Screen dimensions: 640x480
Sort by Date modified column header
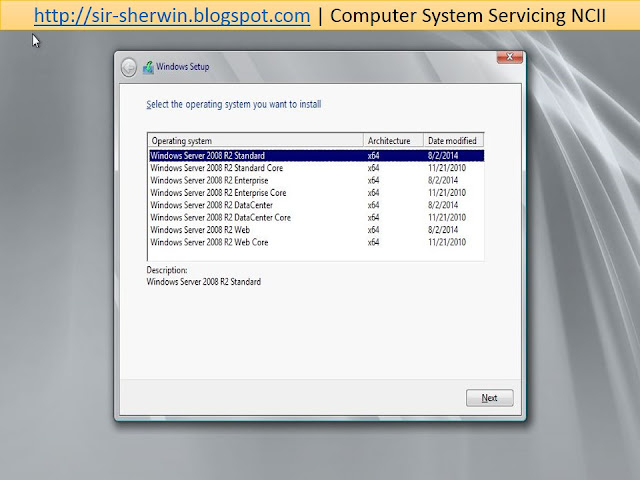(x=453, y=140)
